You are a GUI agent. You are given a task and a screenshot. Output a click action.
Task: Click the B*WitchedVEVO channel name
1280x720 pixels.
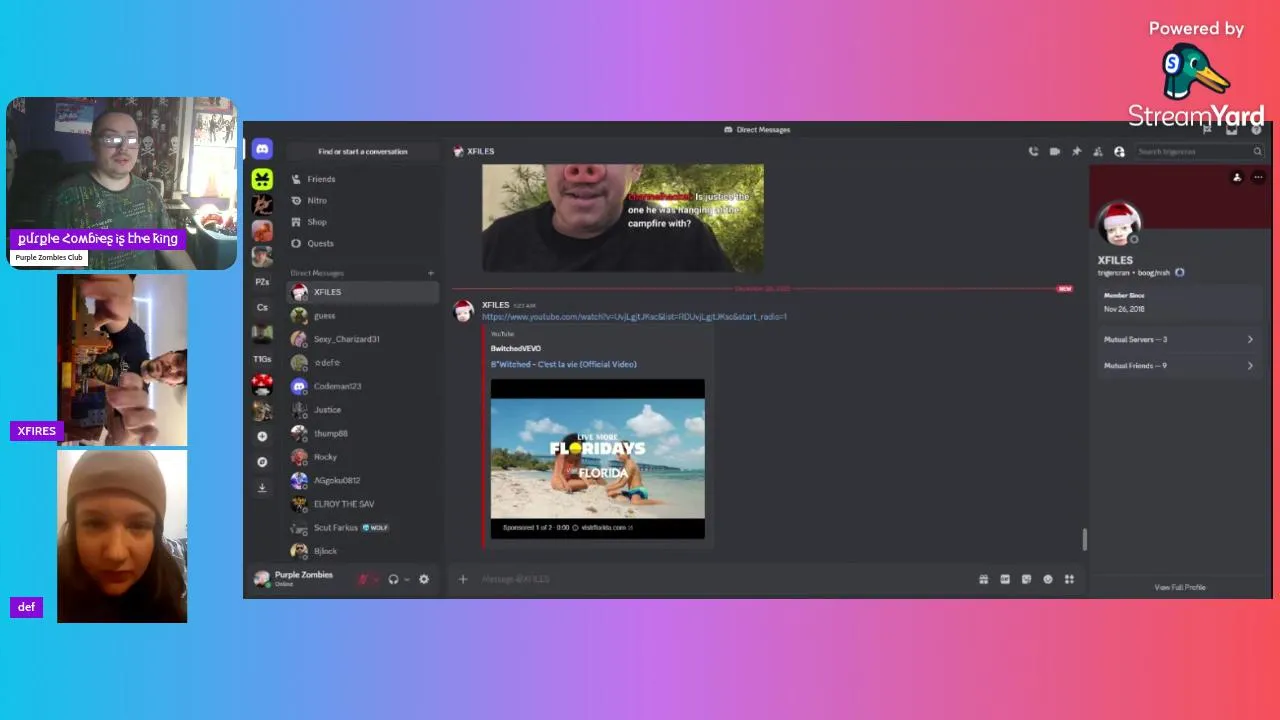coord(515,348)
